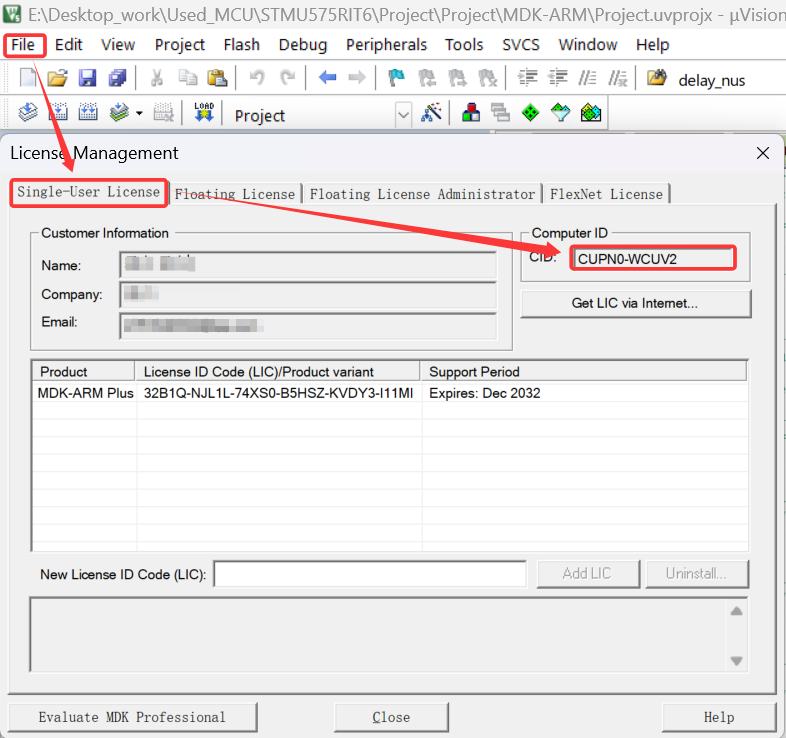Viewport: 786px width, 738px height.
Task: Open the Debug menu
Action: point(303,45)
